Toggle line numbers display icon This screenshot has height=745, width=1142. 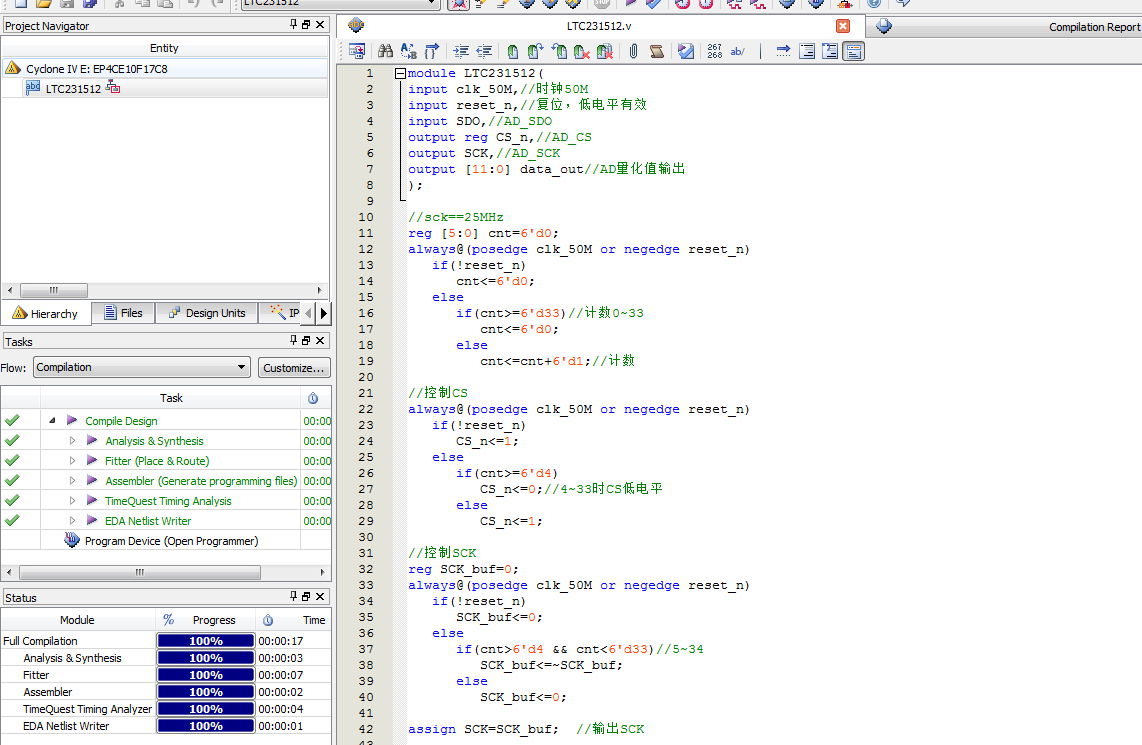(x=714, y=52)
